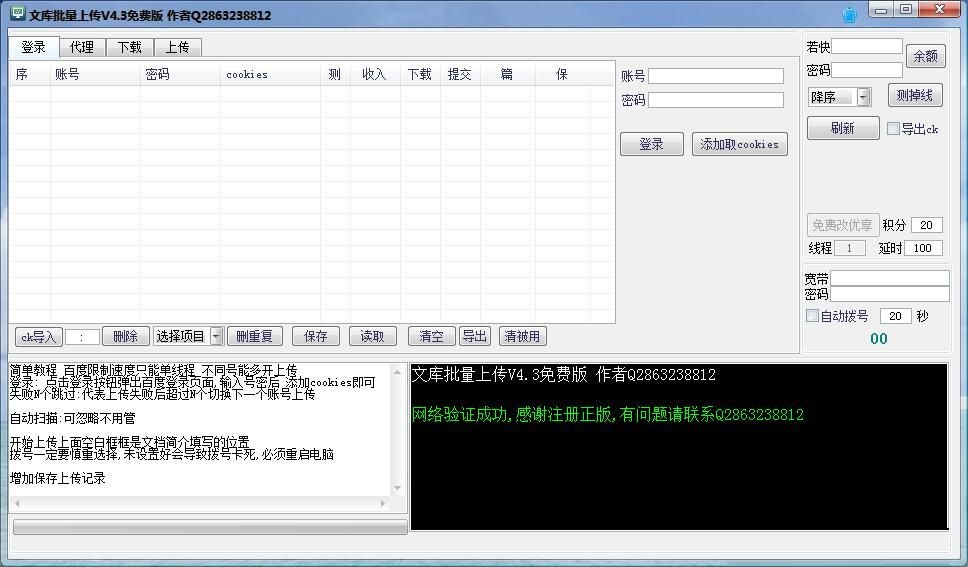Focus the 密码 field under 宽带
This screenshot has width=968, height=567.
coord(890,294)
